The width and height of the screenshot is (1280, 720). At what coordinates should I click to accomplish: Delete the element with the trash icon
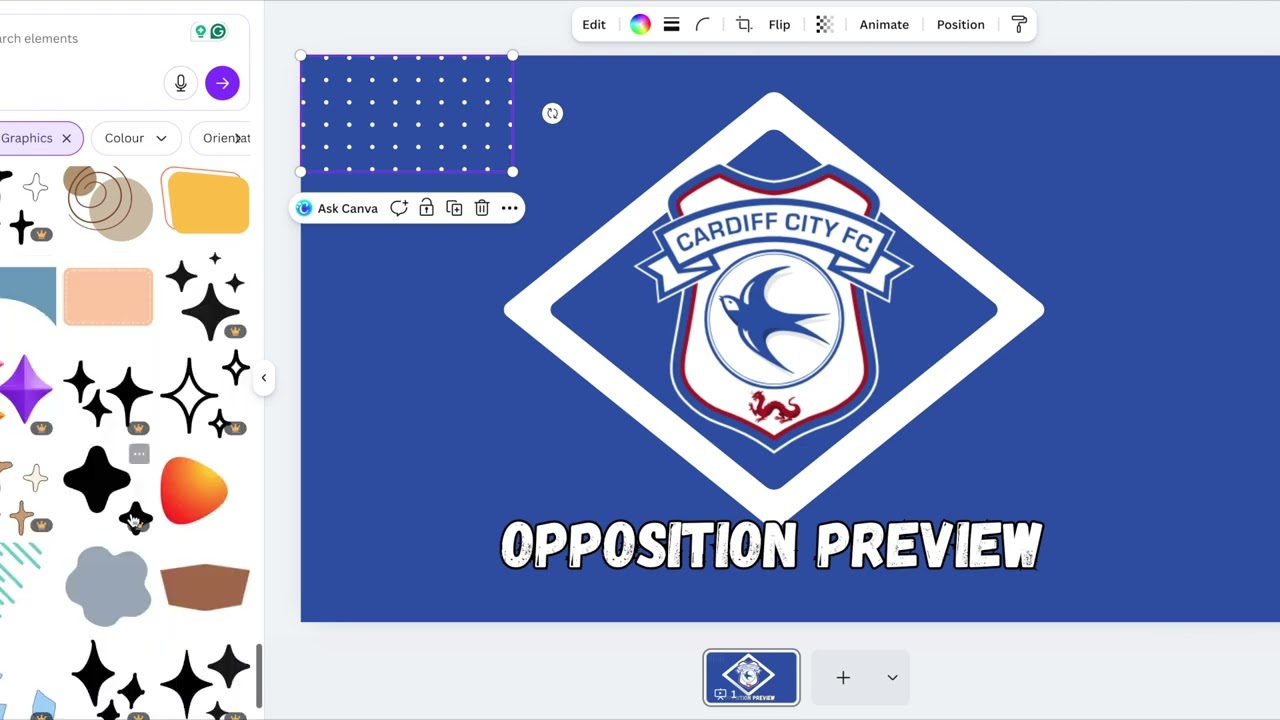coord(482,208)
